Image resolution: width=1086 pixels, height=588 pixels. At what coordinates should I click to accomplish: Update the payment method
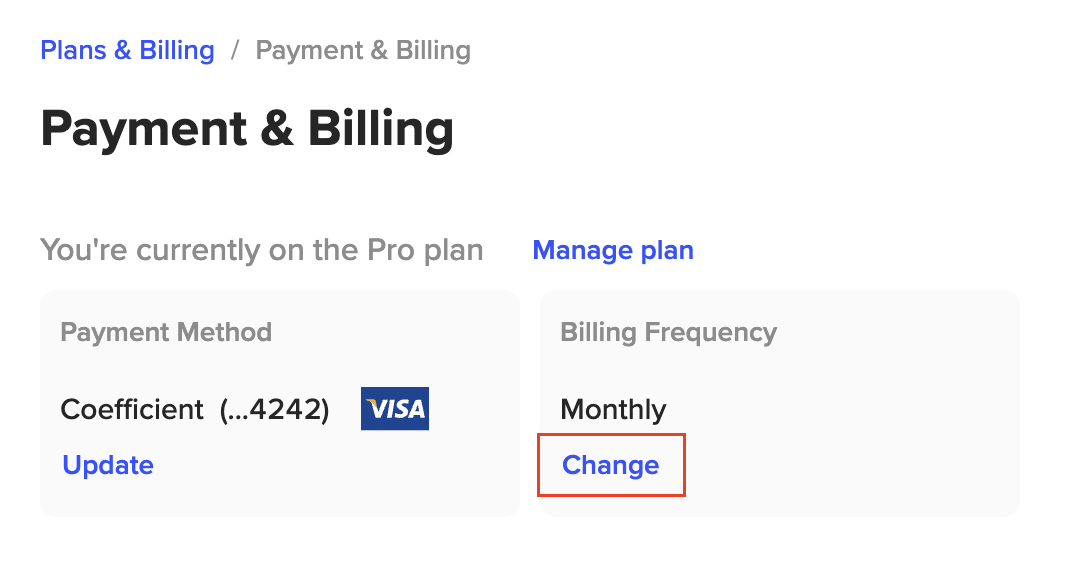pos(108,465)
